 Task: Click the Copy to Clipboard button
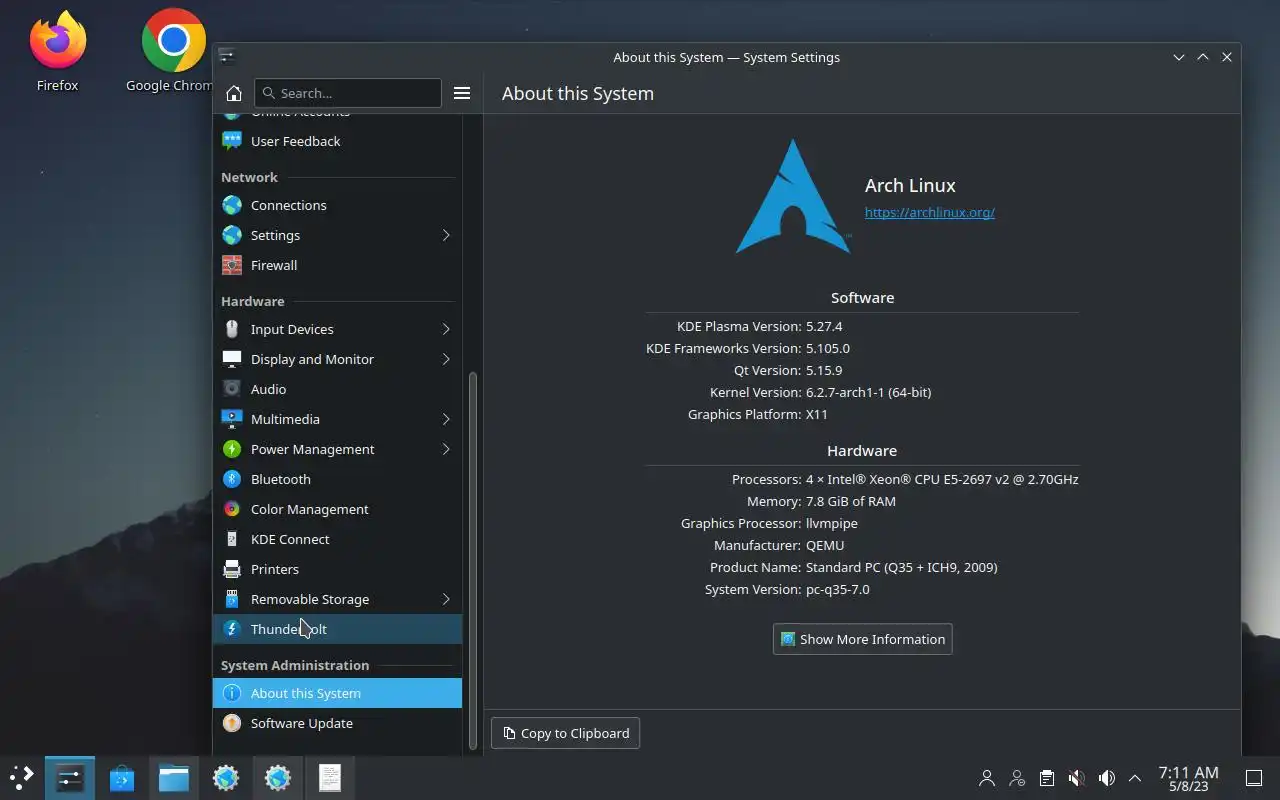coord(565,733)
